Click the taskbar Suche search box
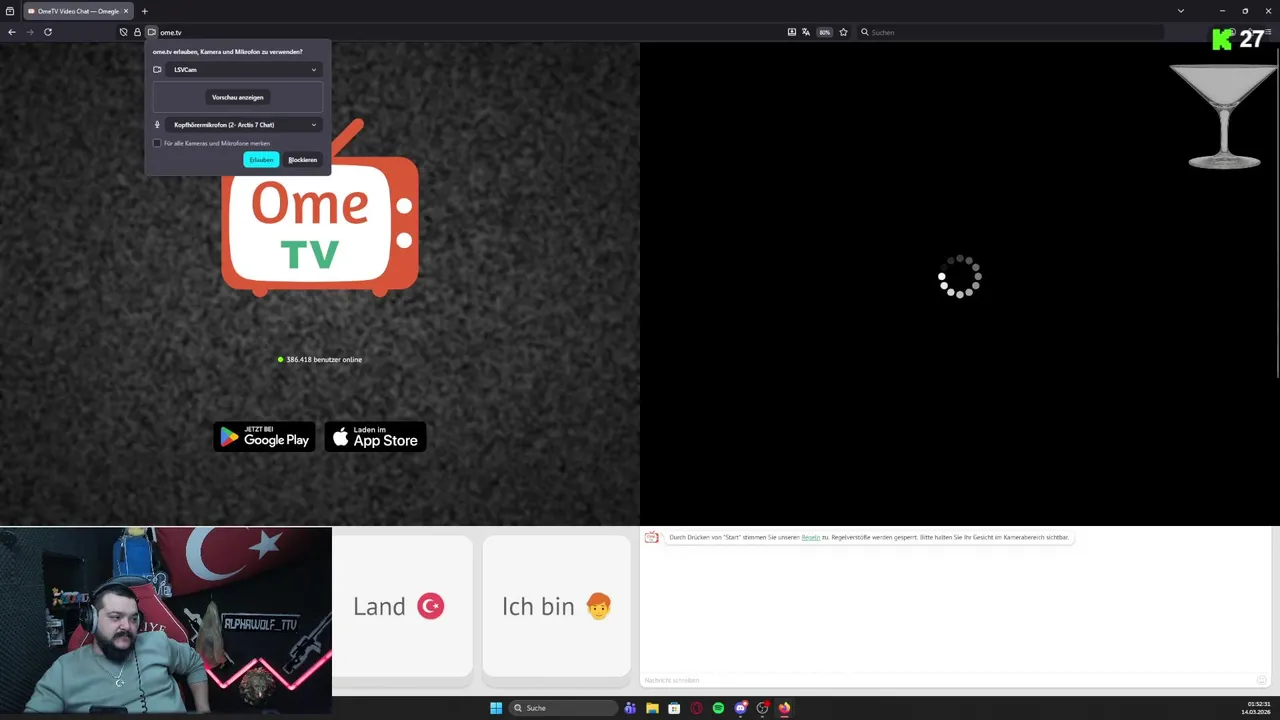Screen dimensions: 1280x720 563,708
